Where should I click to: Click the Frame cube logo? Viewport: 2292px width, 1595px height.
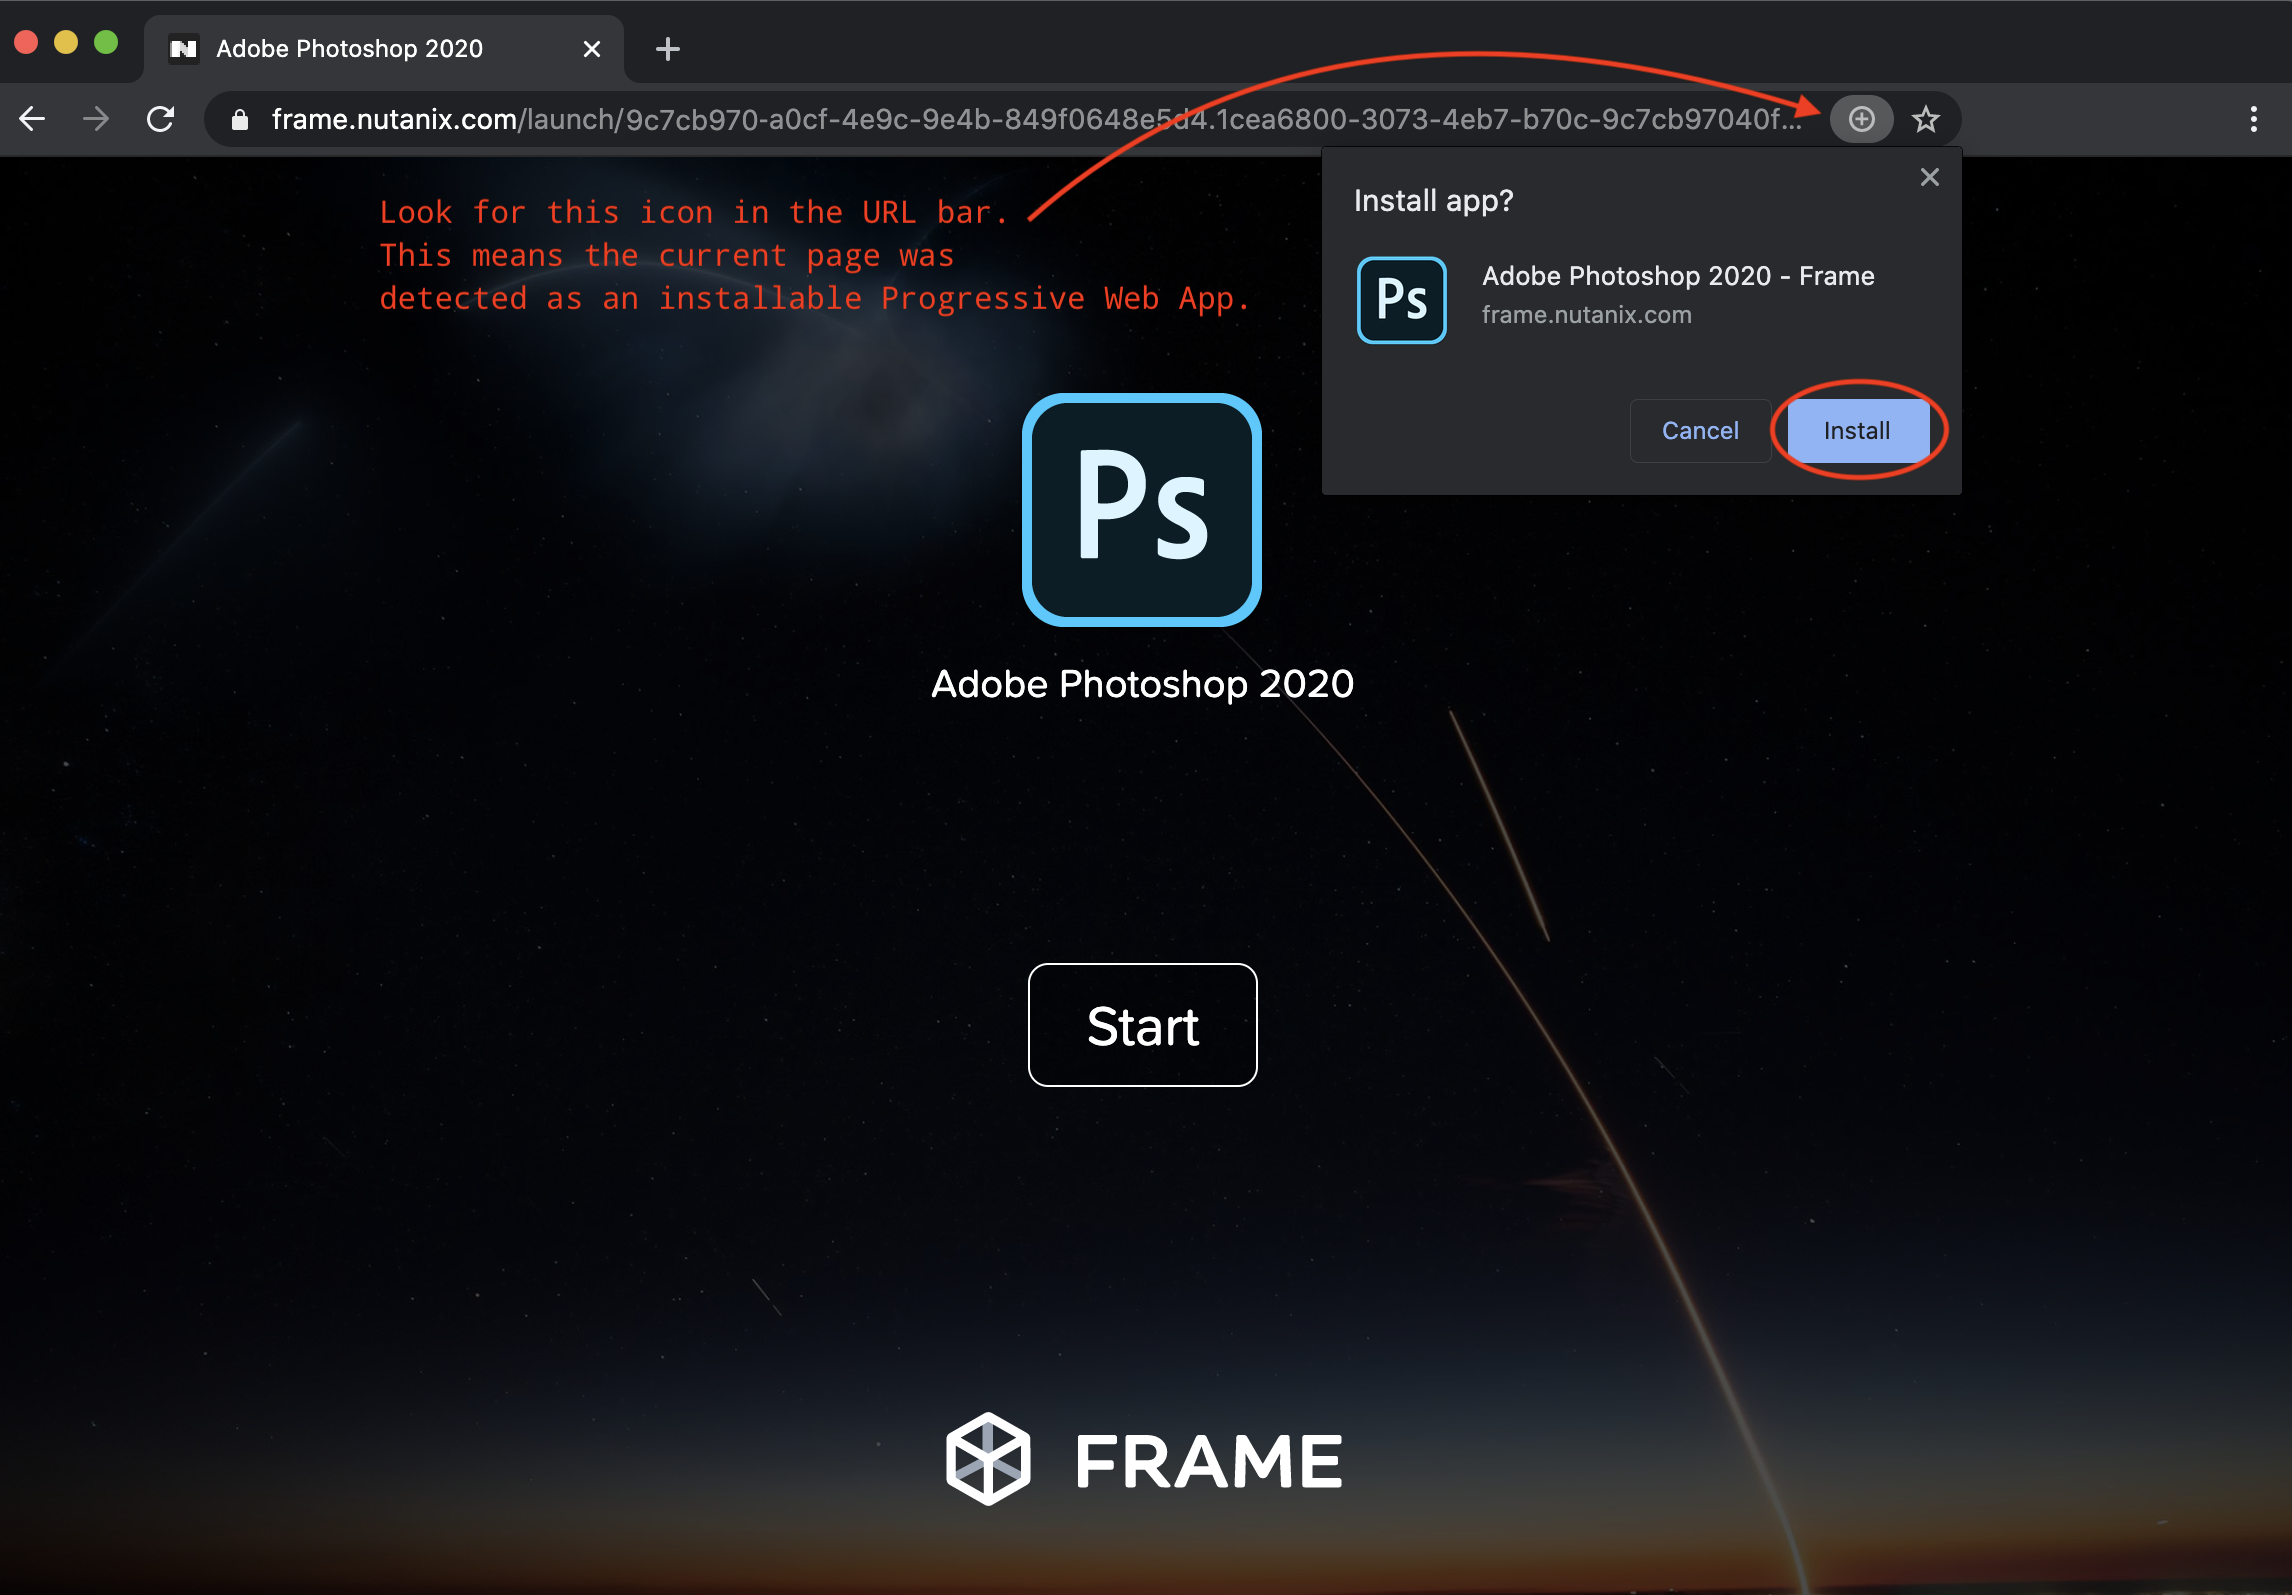[988, 1458]
